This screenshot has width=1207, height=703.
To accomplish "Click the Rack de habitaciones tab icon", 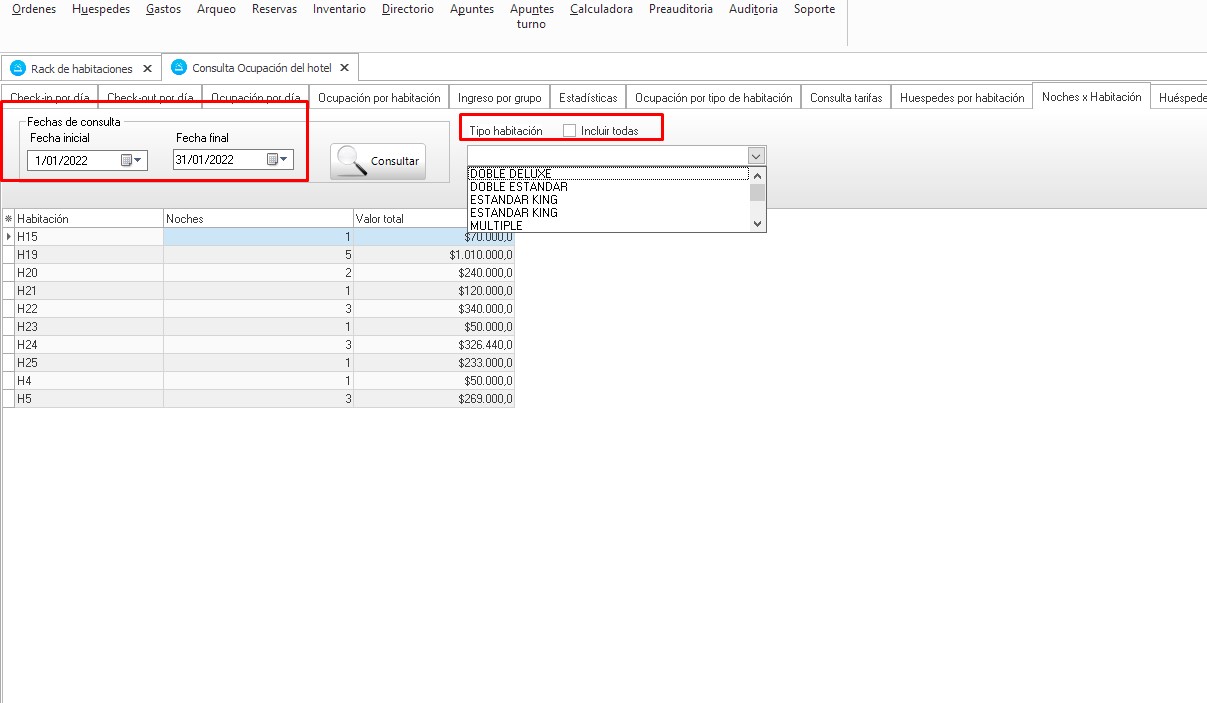I will [18, 69].
